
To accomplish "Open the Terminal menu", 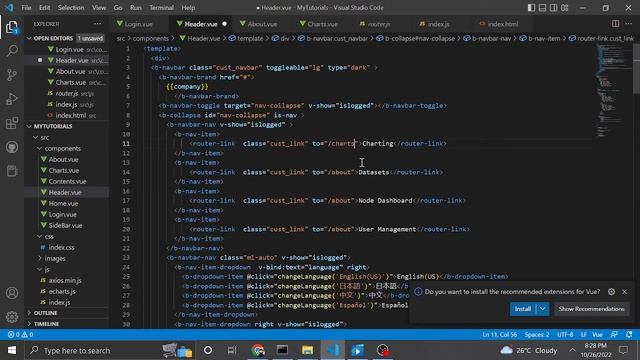I will coord(161,7).
